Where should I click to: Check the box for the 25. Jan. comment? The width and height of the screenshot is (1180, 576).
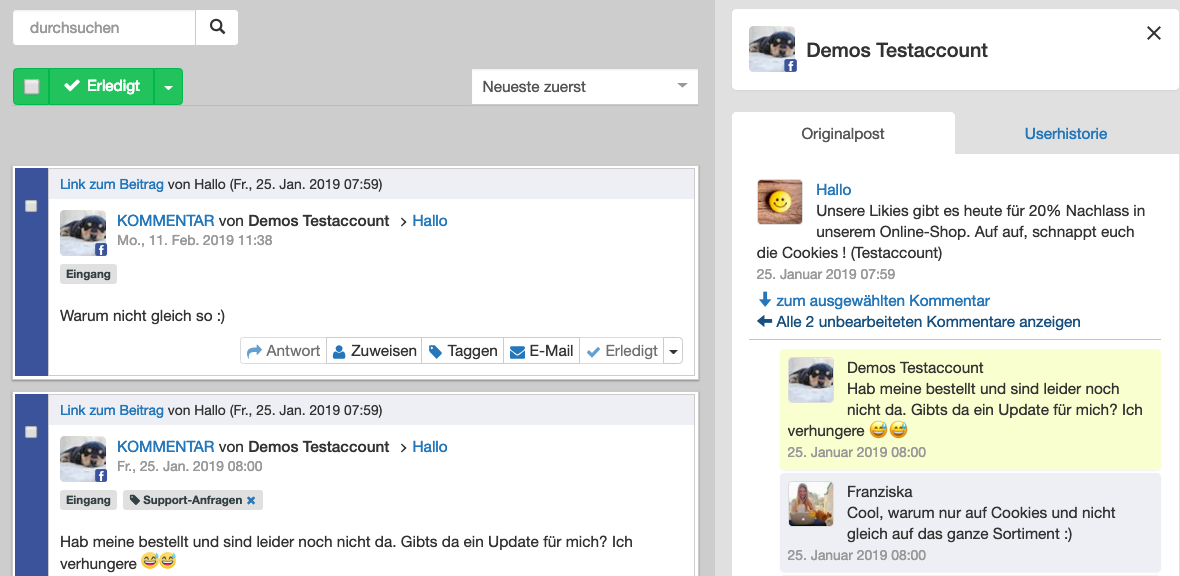tap(31, 432)
